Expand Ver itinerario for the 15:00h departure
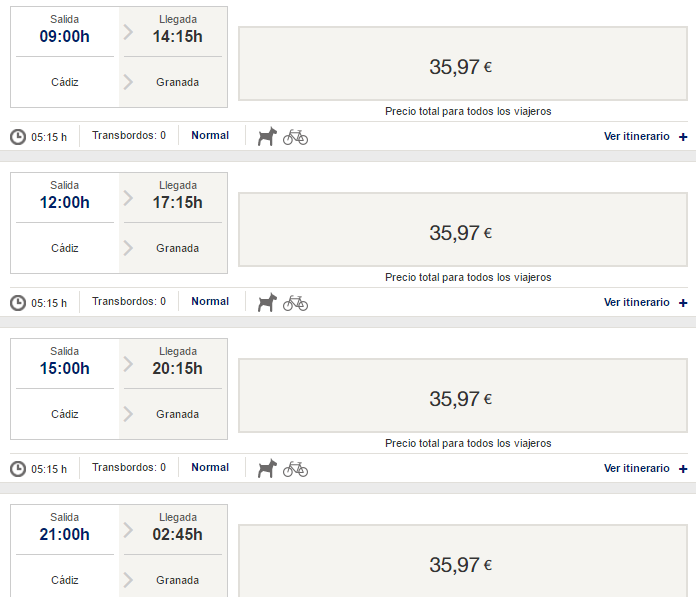 click(645, 468)
